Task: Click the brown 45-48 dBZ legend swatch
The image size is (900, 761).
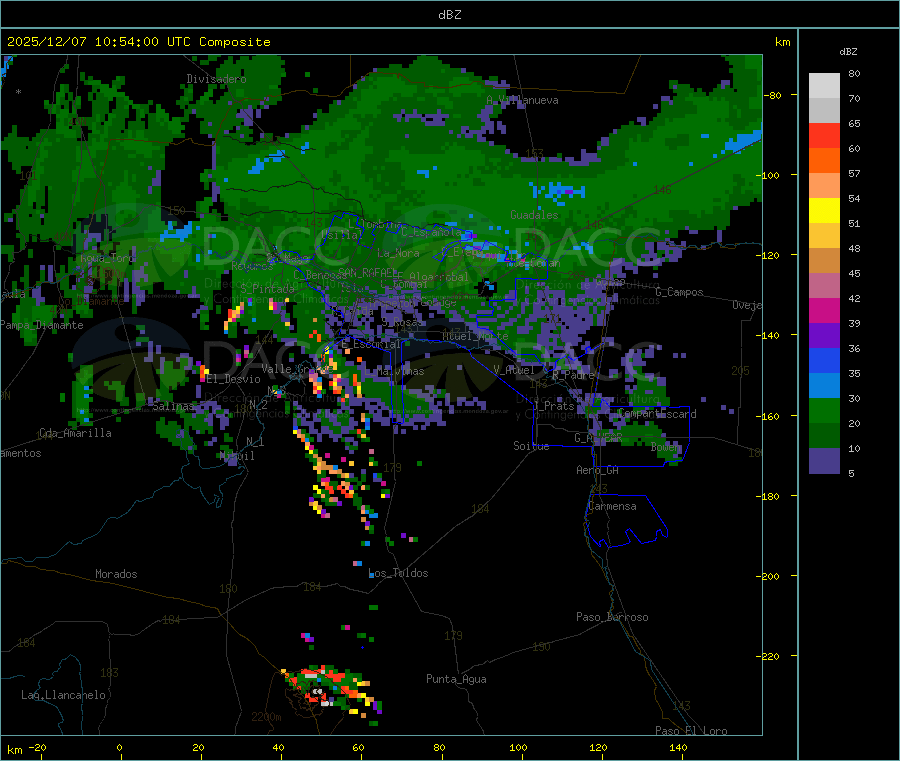Action: tap(824, 261)
